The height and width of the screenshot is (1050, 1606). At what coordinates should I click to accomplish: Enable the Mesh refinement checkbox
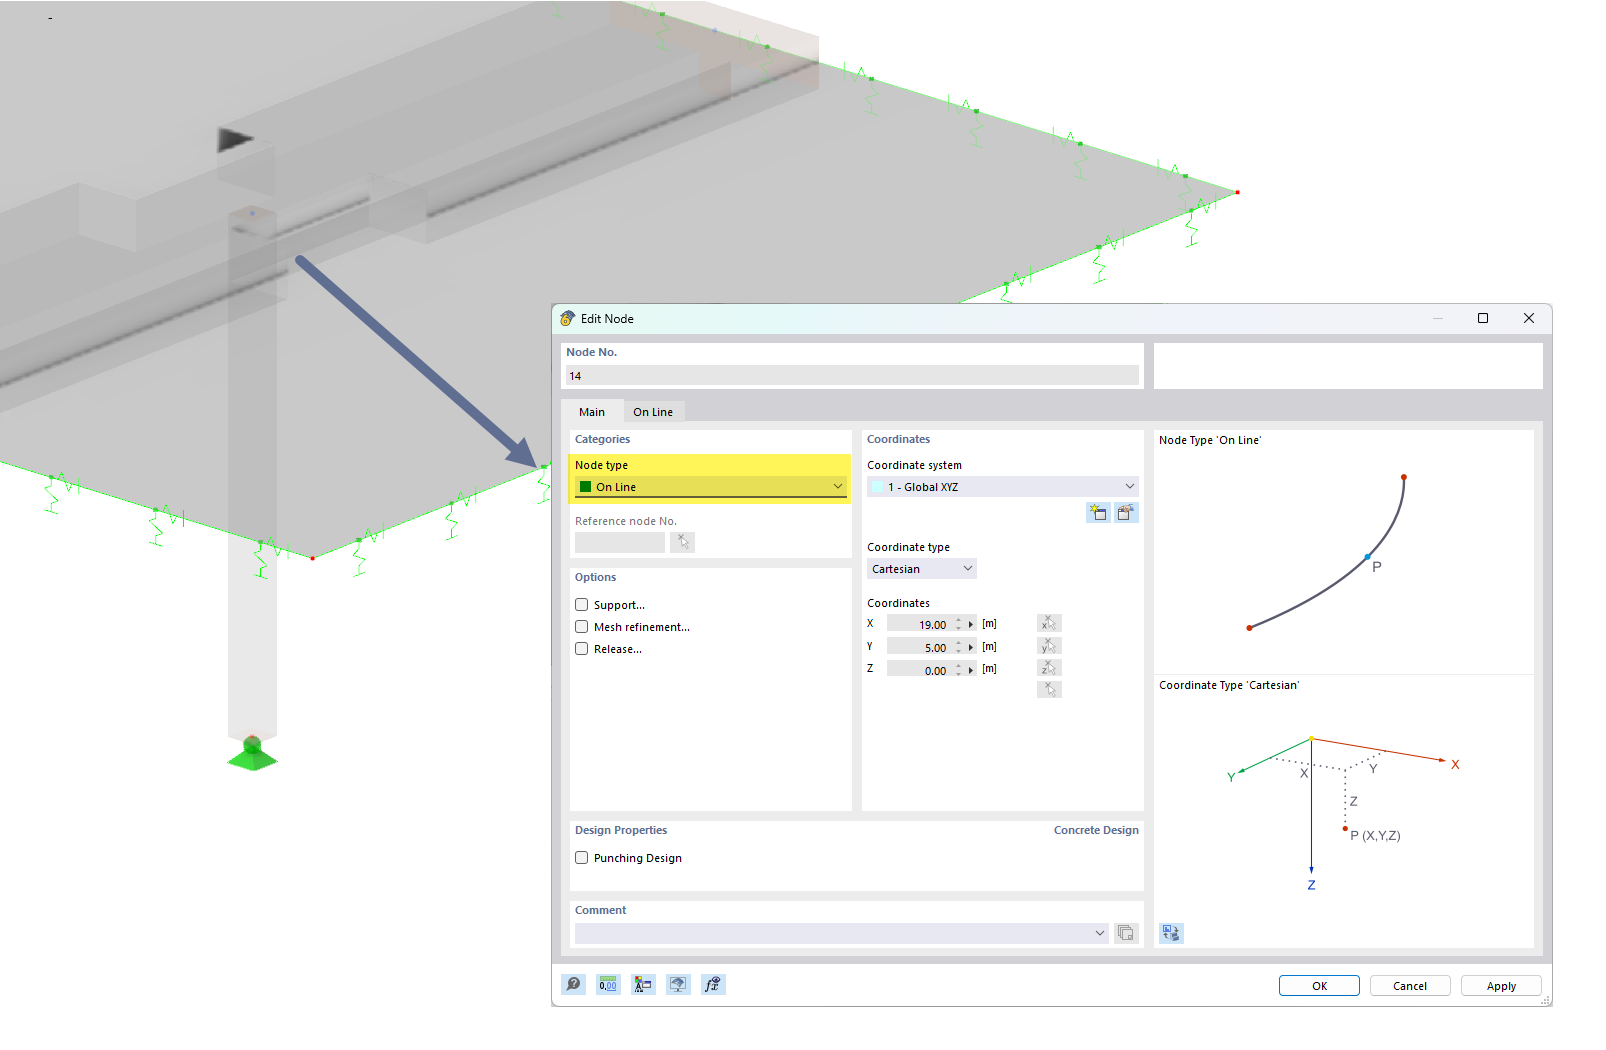582,627
